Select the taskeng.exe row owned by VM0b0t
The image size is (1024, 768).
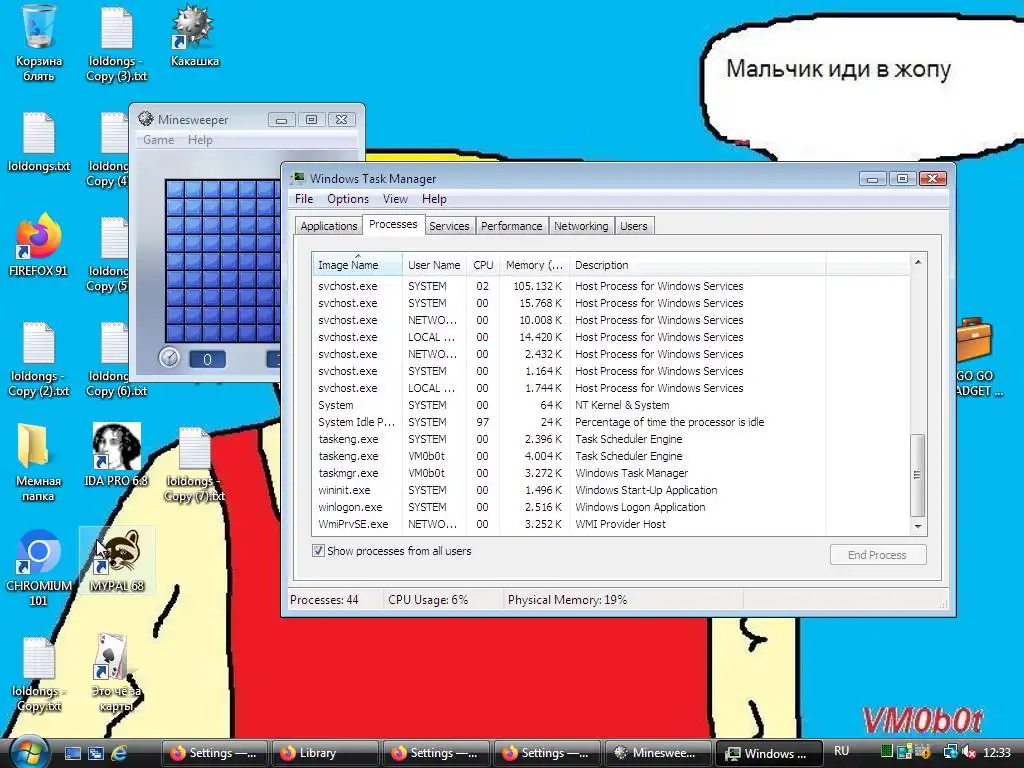pyautogui.click(x=610, y=456)
